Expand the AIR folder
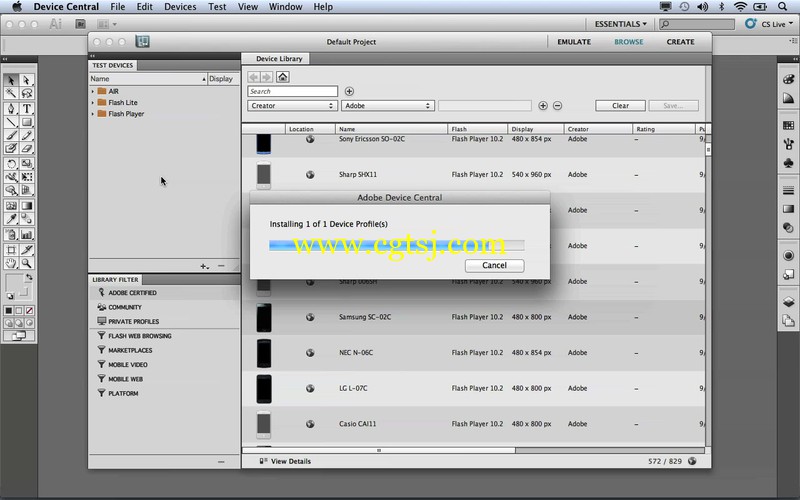The width and height of the screenshot is (800, 500). coord(92,91)
